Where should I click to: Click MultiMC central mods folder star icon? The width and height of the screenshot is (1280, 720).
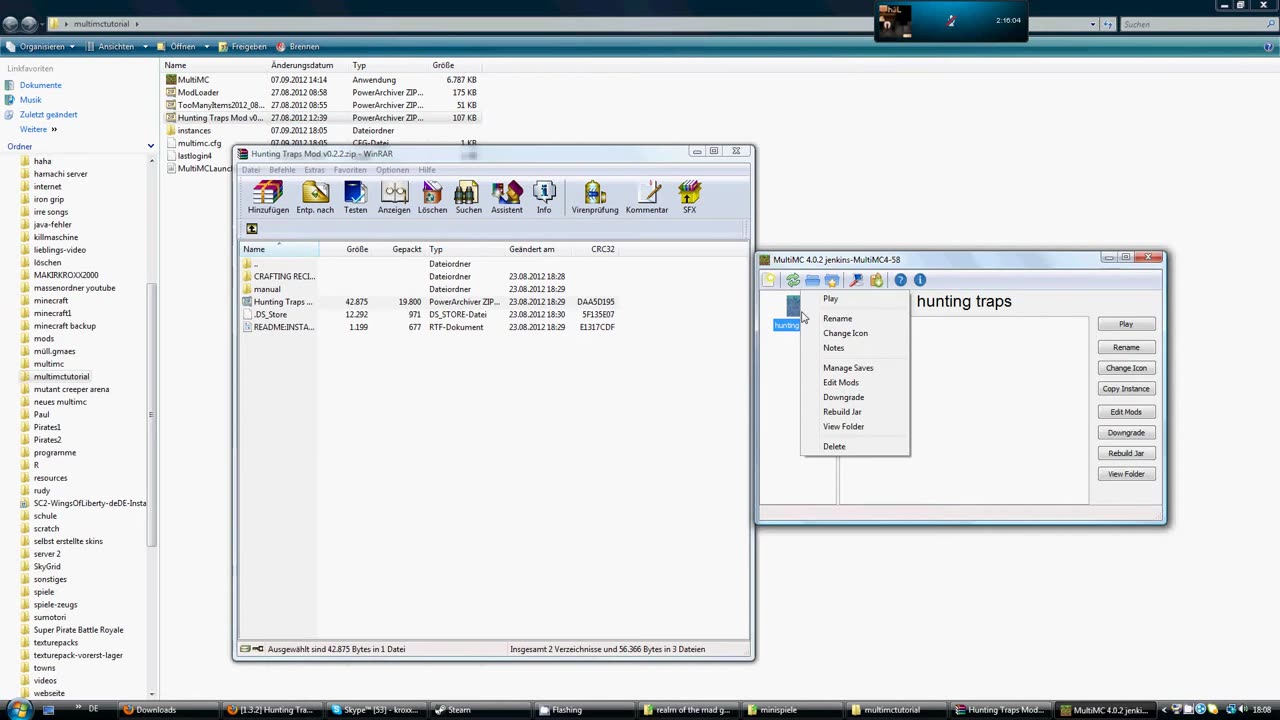pyautogui.click(x=832, y=281)
